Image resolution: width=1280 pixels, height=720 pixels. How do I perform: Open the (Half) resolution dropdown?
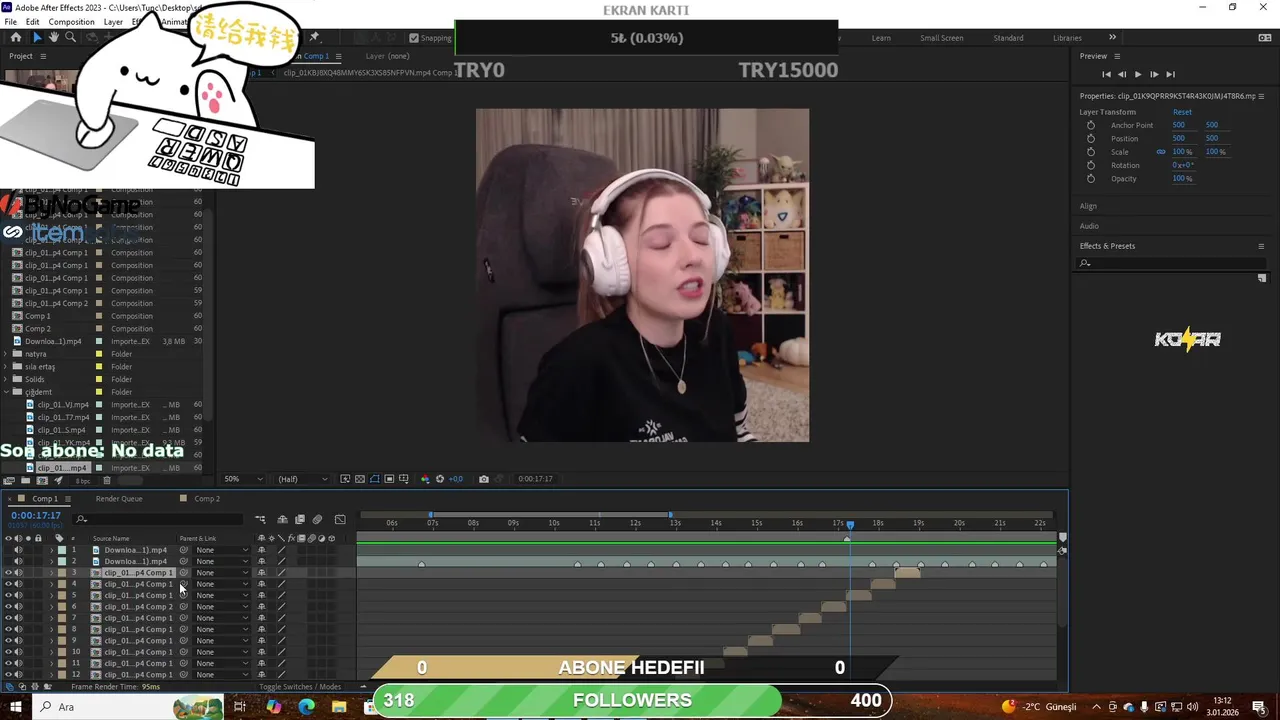302,479
